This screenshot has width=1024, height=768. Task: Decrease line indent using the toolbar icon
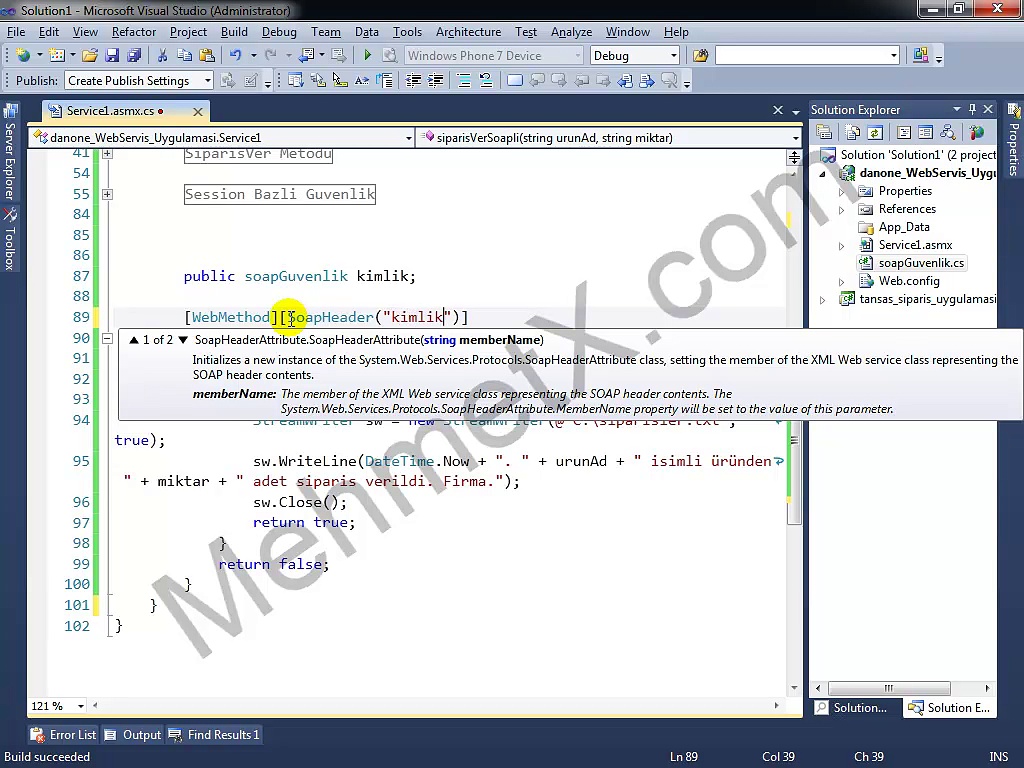pyautogui.click(x=413, y=80)
